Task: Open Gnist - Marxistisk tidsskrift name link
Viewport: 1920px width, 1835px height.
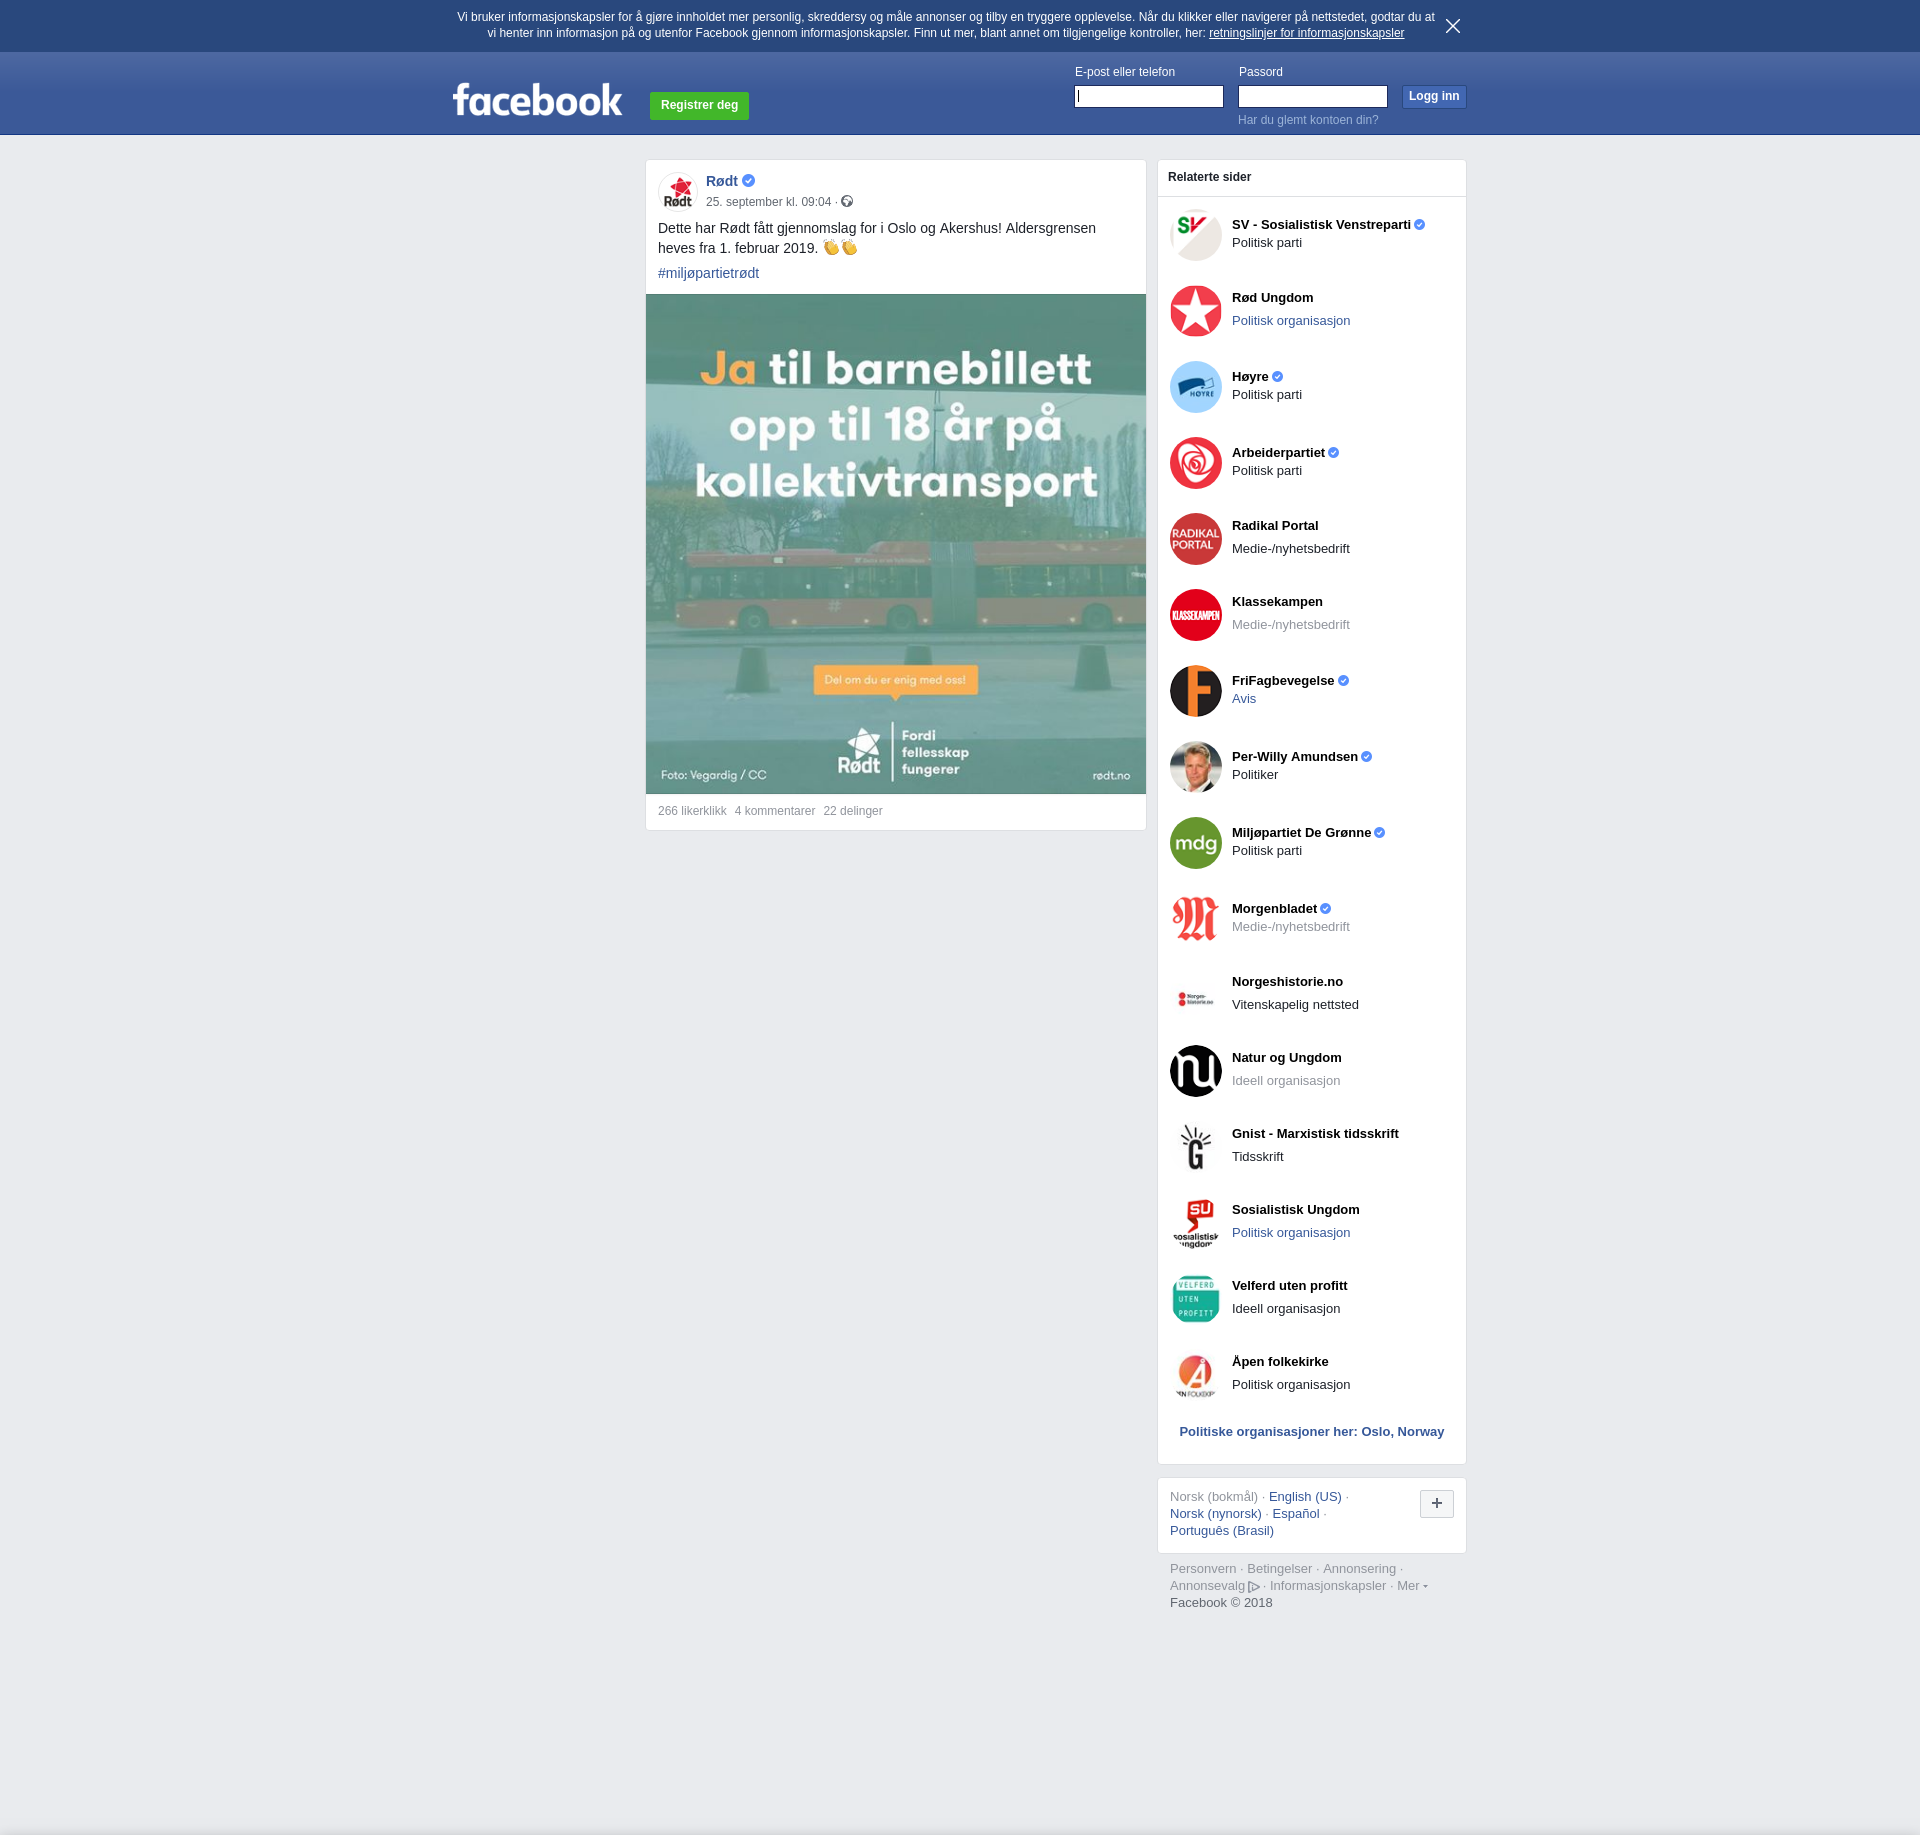Action: click(1315, 1134)
